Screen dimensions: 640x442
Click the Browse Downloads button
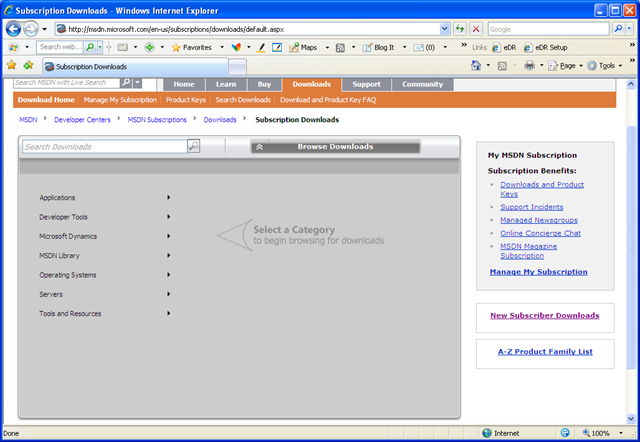click(335, 147)
